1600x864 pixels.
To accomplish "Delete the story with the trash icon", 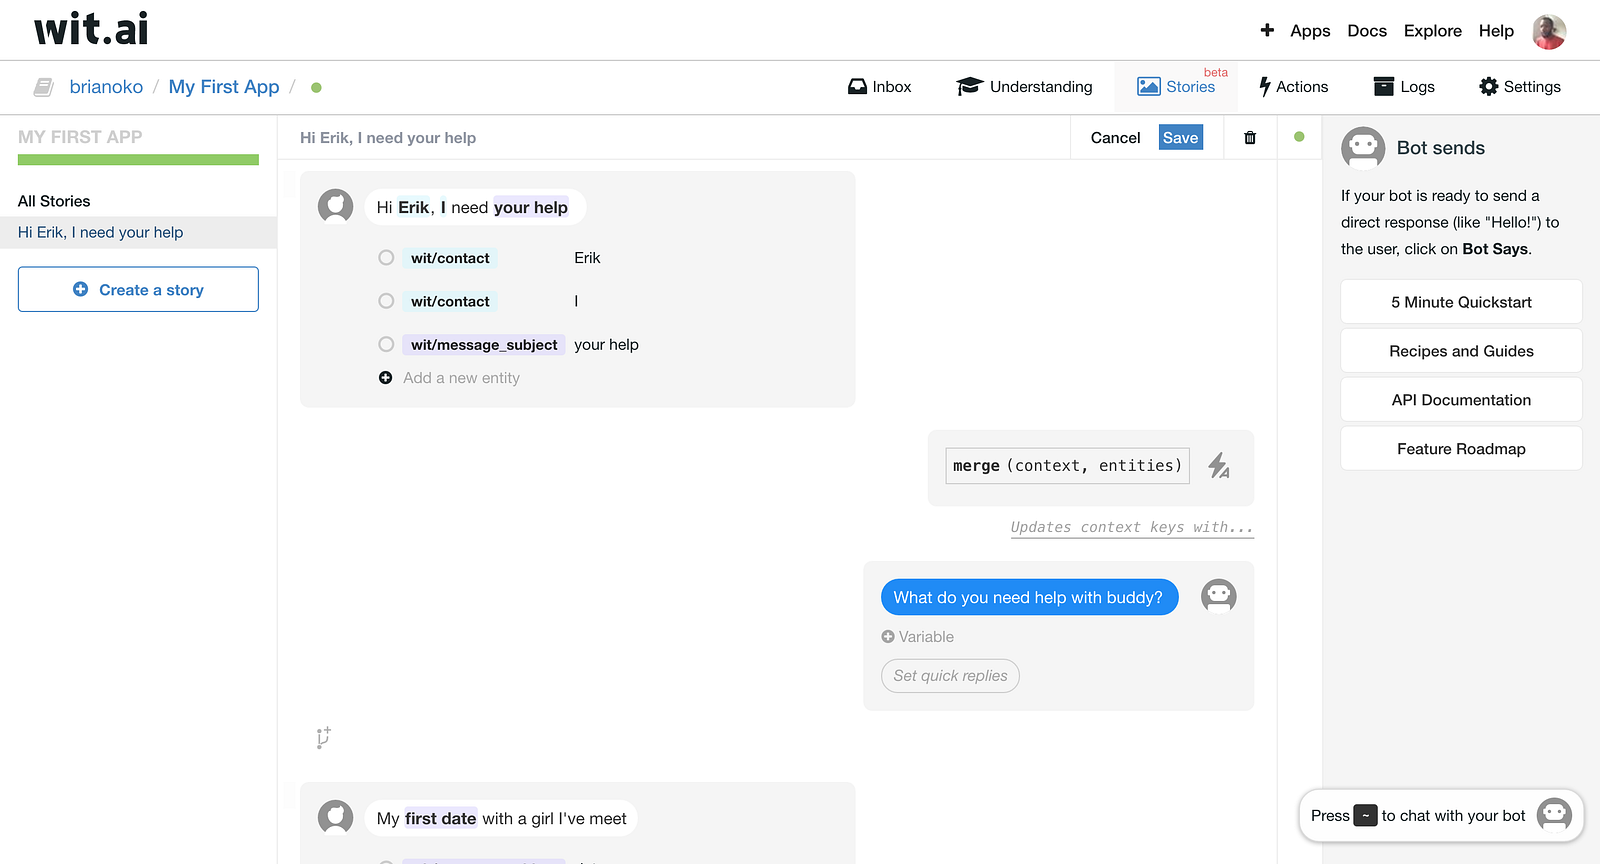I will [x=1250, y=138].
